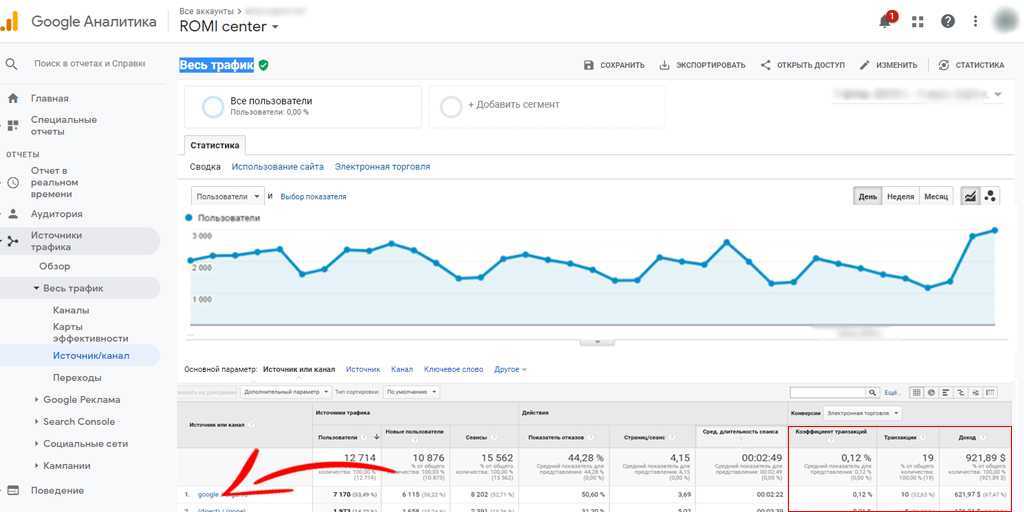Select the Month (Месяц) interval toggle
Screen dimensions: 1024x512
[x=935, y=196]
